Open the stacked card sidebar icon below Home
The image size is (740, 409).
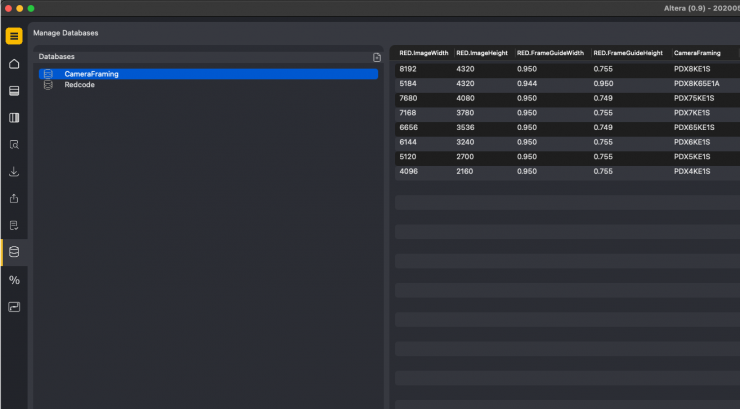pos(14,91)
